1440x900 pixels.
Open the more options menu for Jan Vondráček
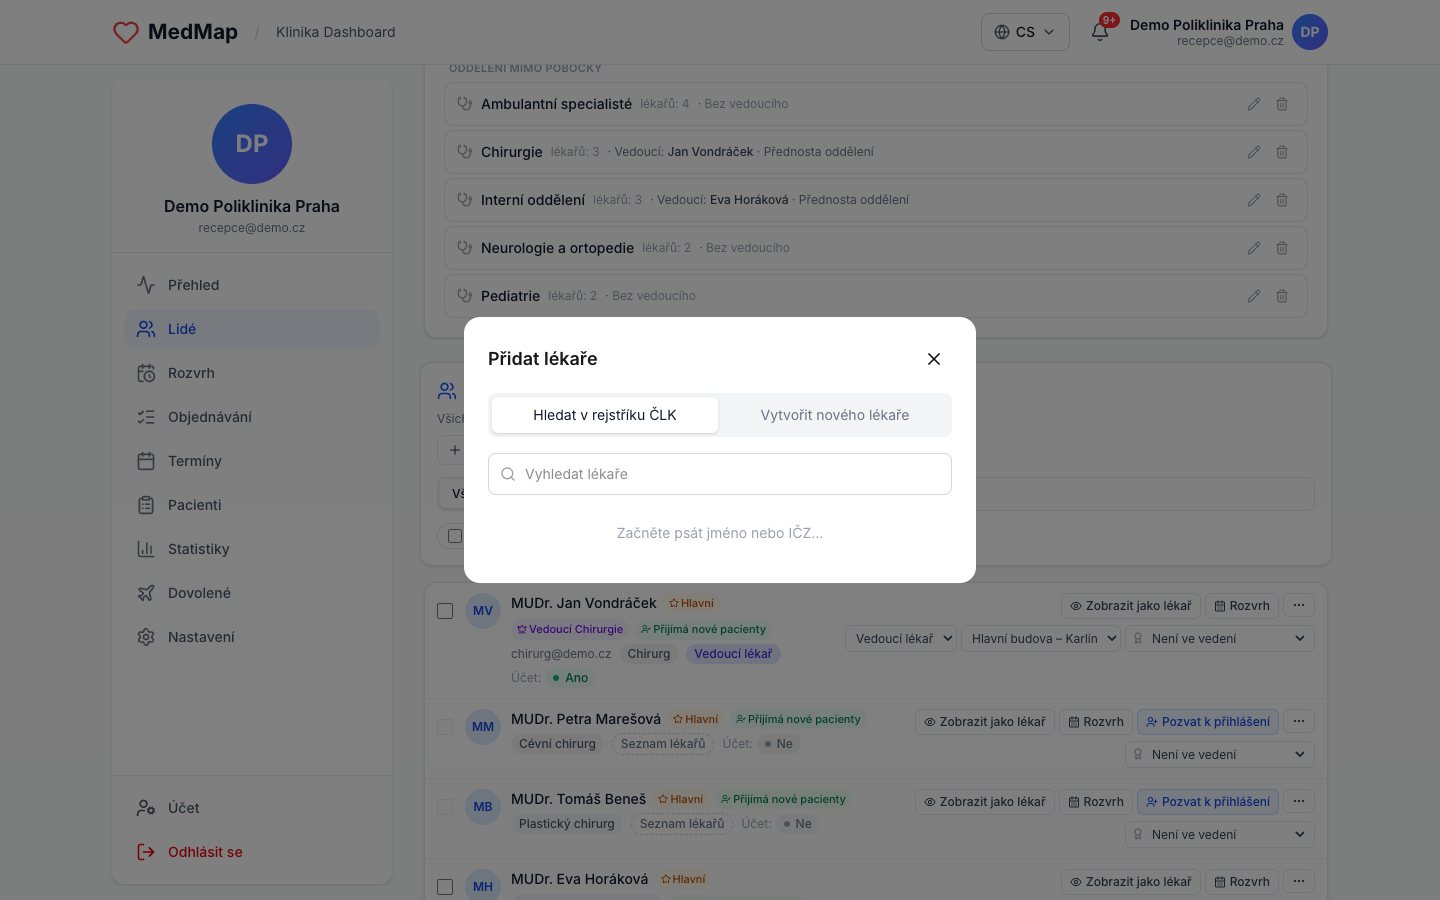[x=1299, y=605]
